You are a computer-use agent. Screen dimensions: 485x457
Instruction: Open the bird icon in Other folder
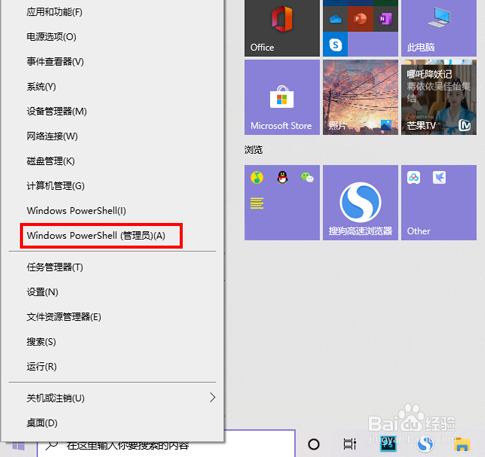439,178
